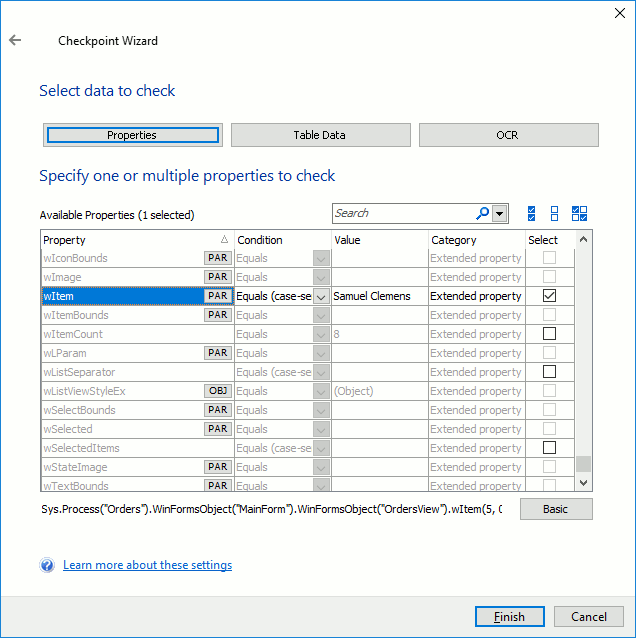The image size is (636, 638).
Task: Open the wLParam condition dropdown
Action: pos(321,353)
